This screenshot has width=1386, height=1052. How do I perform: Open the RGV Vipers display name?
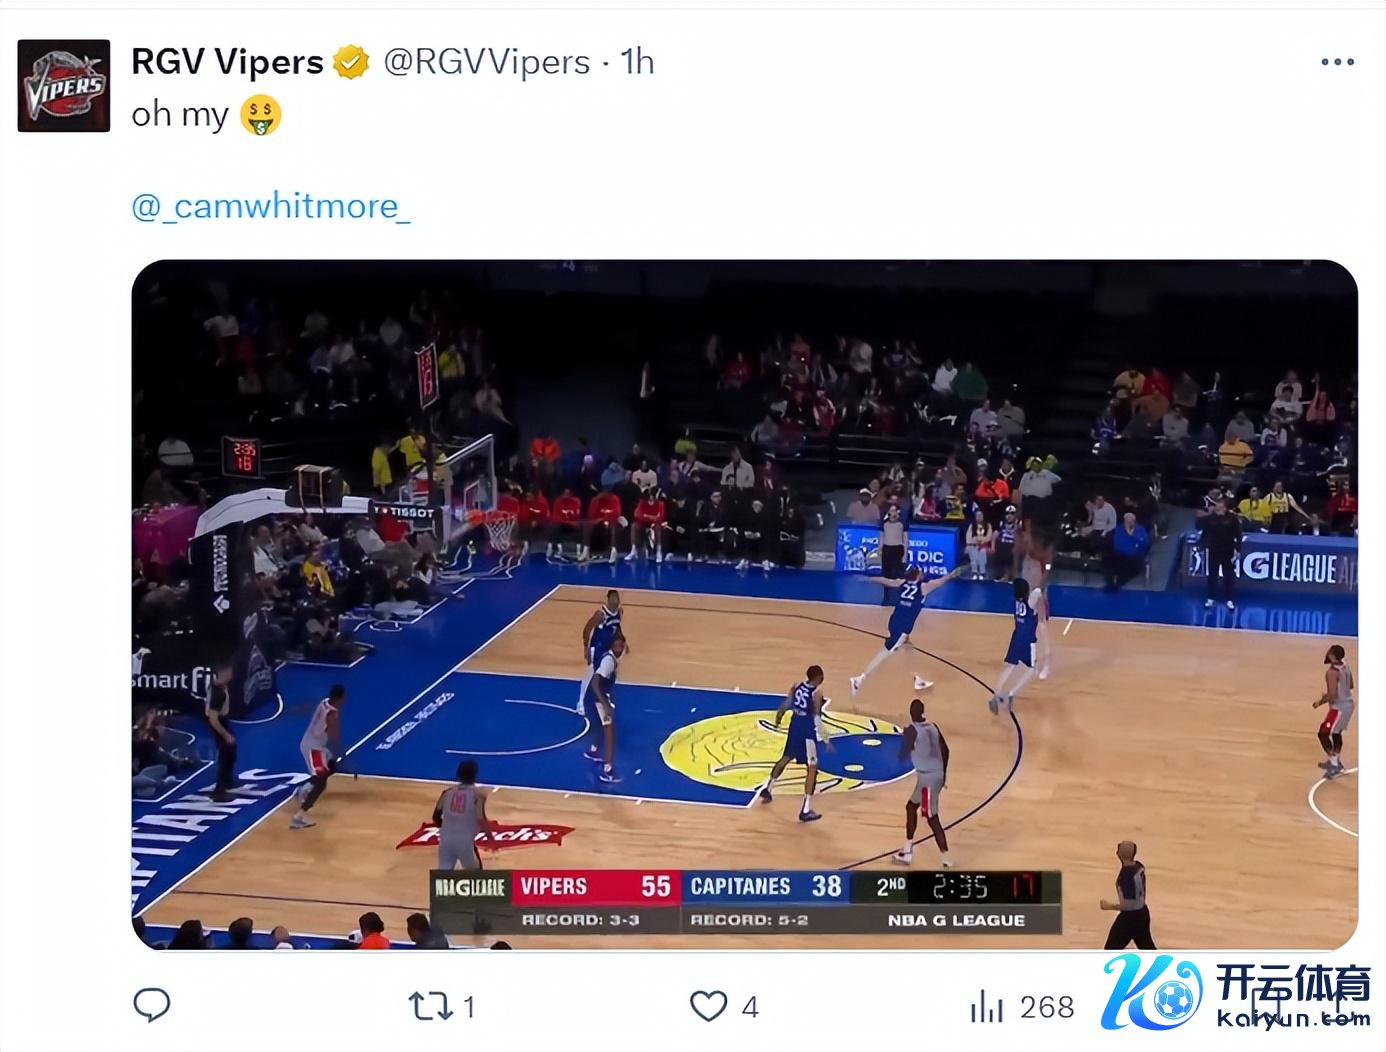point(227,62)
